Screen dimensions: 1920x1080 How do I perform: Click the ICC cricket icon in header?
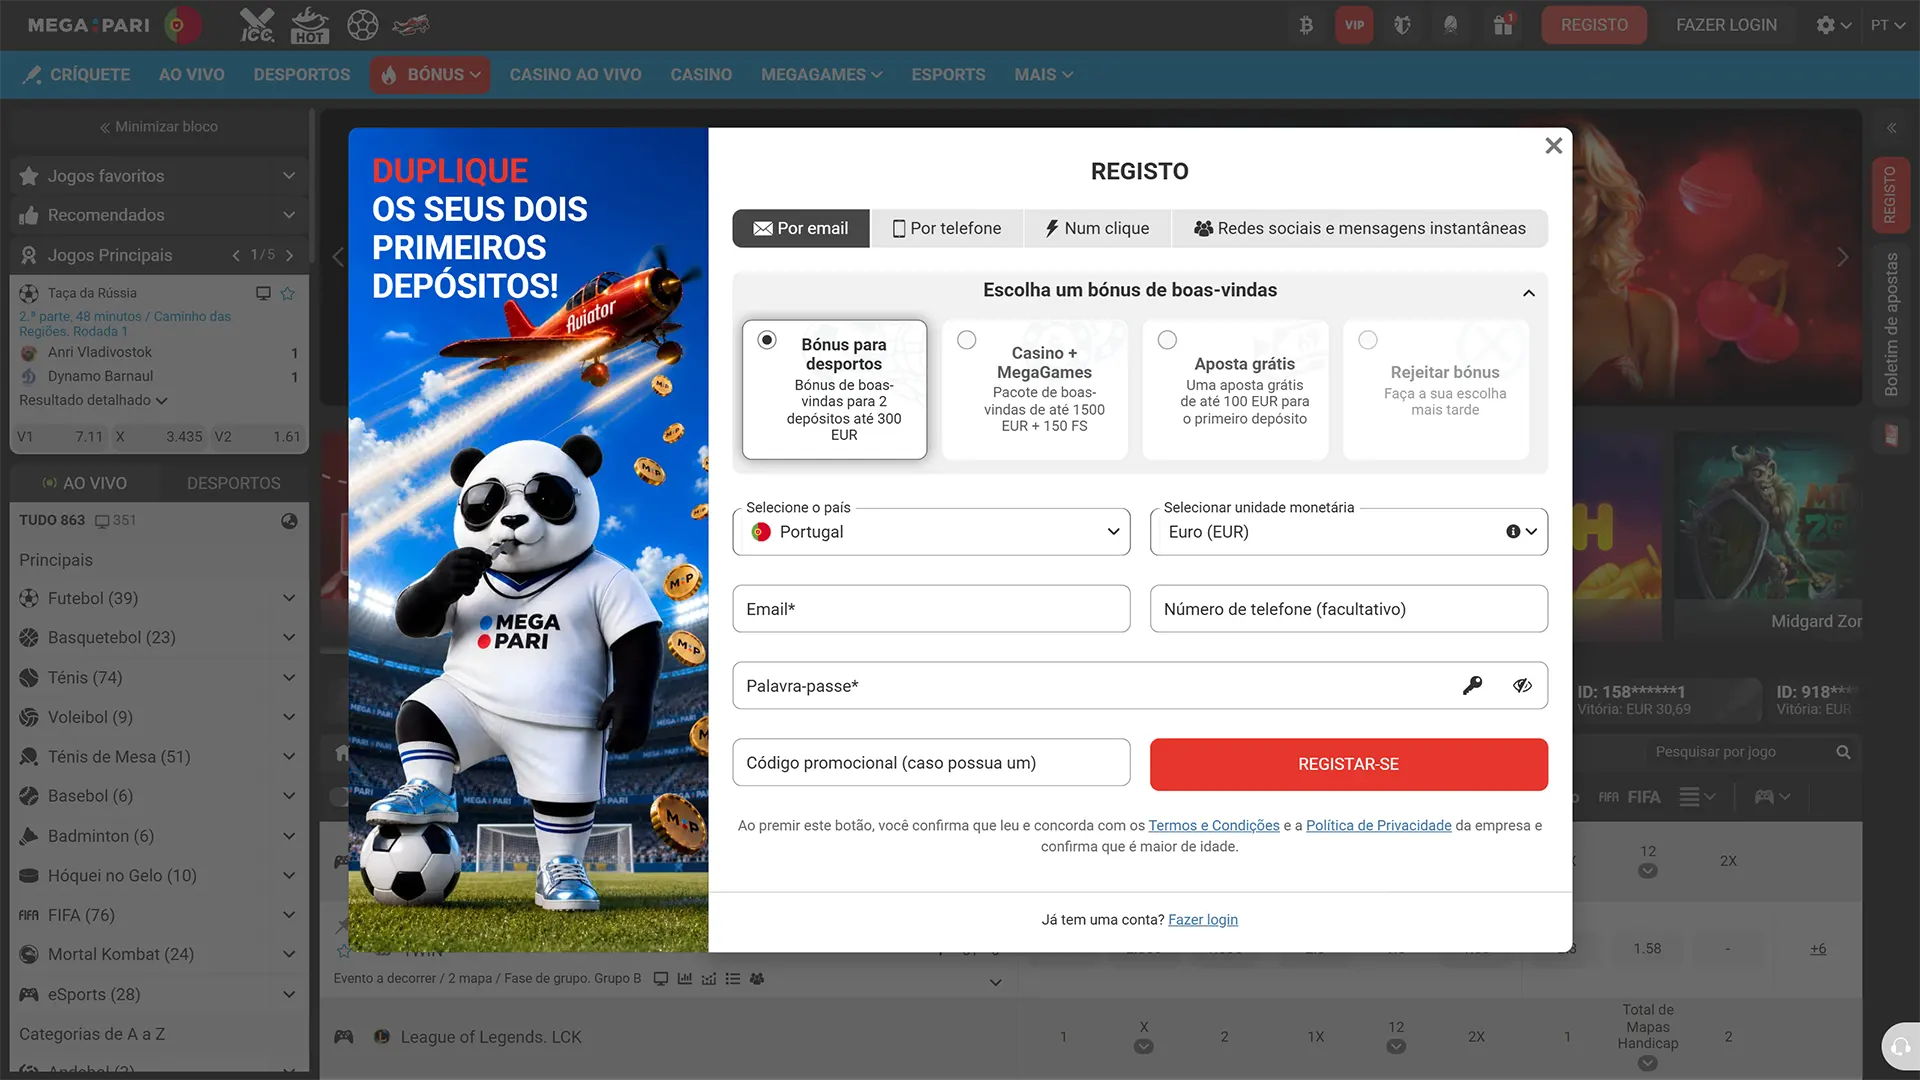tap(257, 25)
